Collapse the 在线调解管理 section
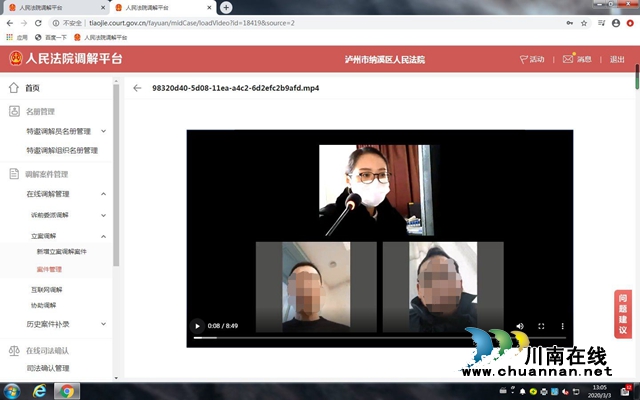This screenshot has height=400, width=640. click(103, 193)
